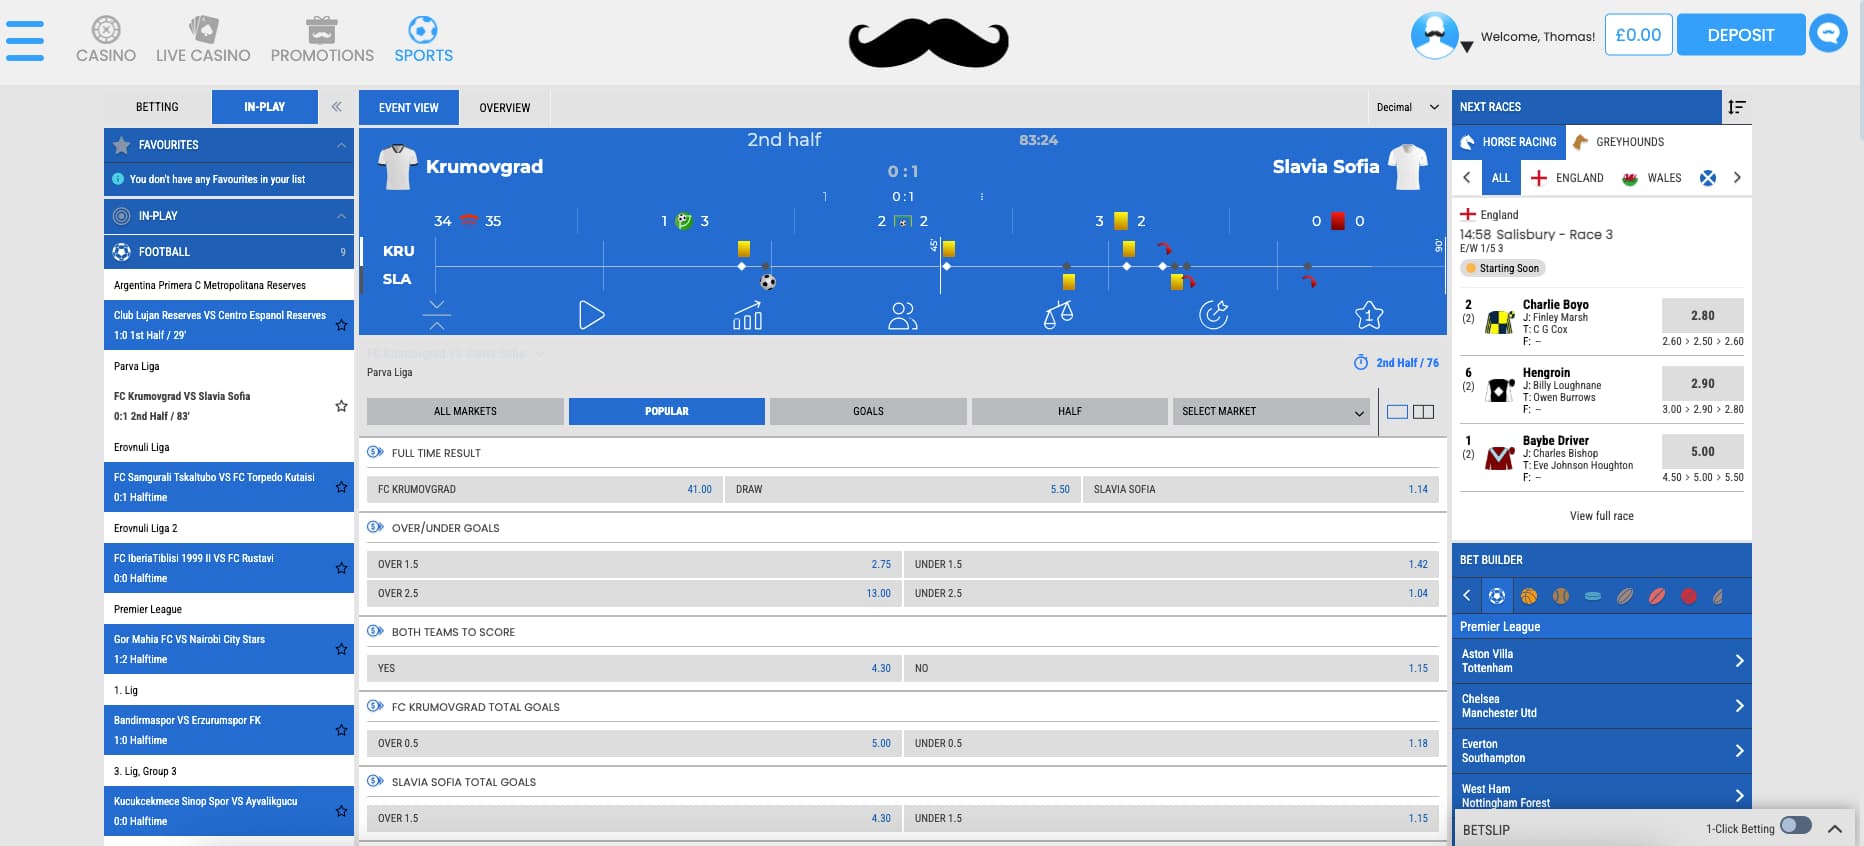This screenshot has height=846, width=1864.
Task: Open the match statistics chart icon
Action: 747,315
